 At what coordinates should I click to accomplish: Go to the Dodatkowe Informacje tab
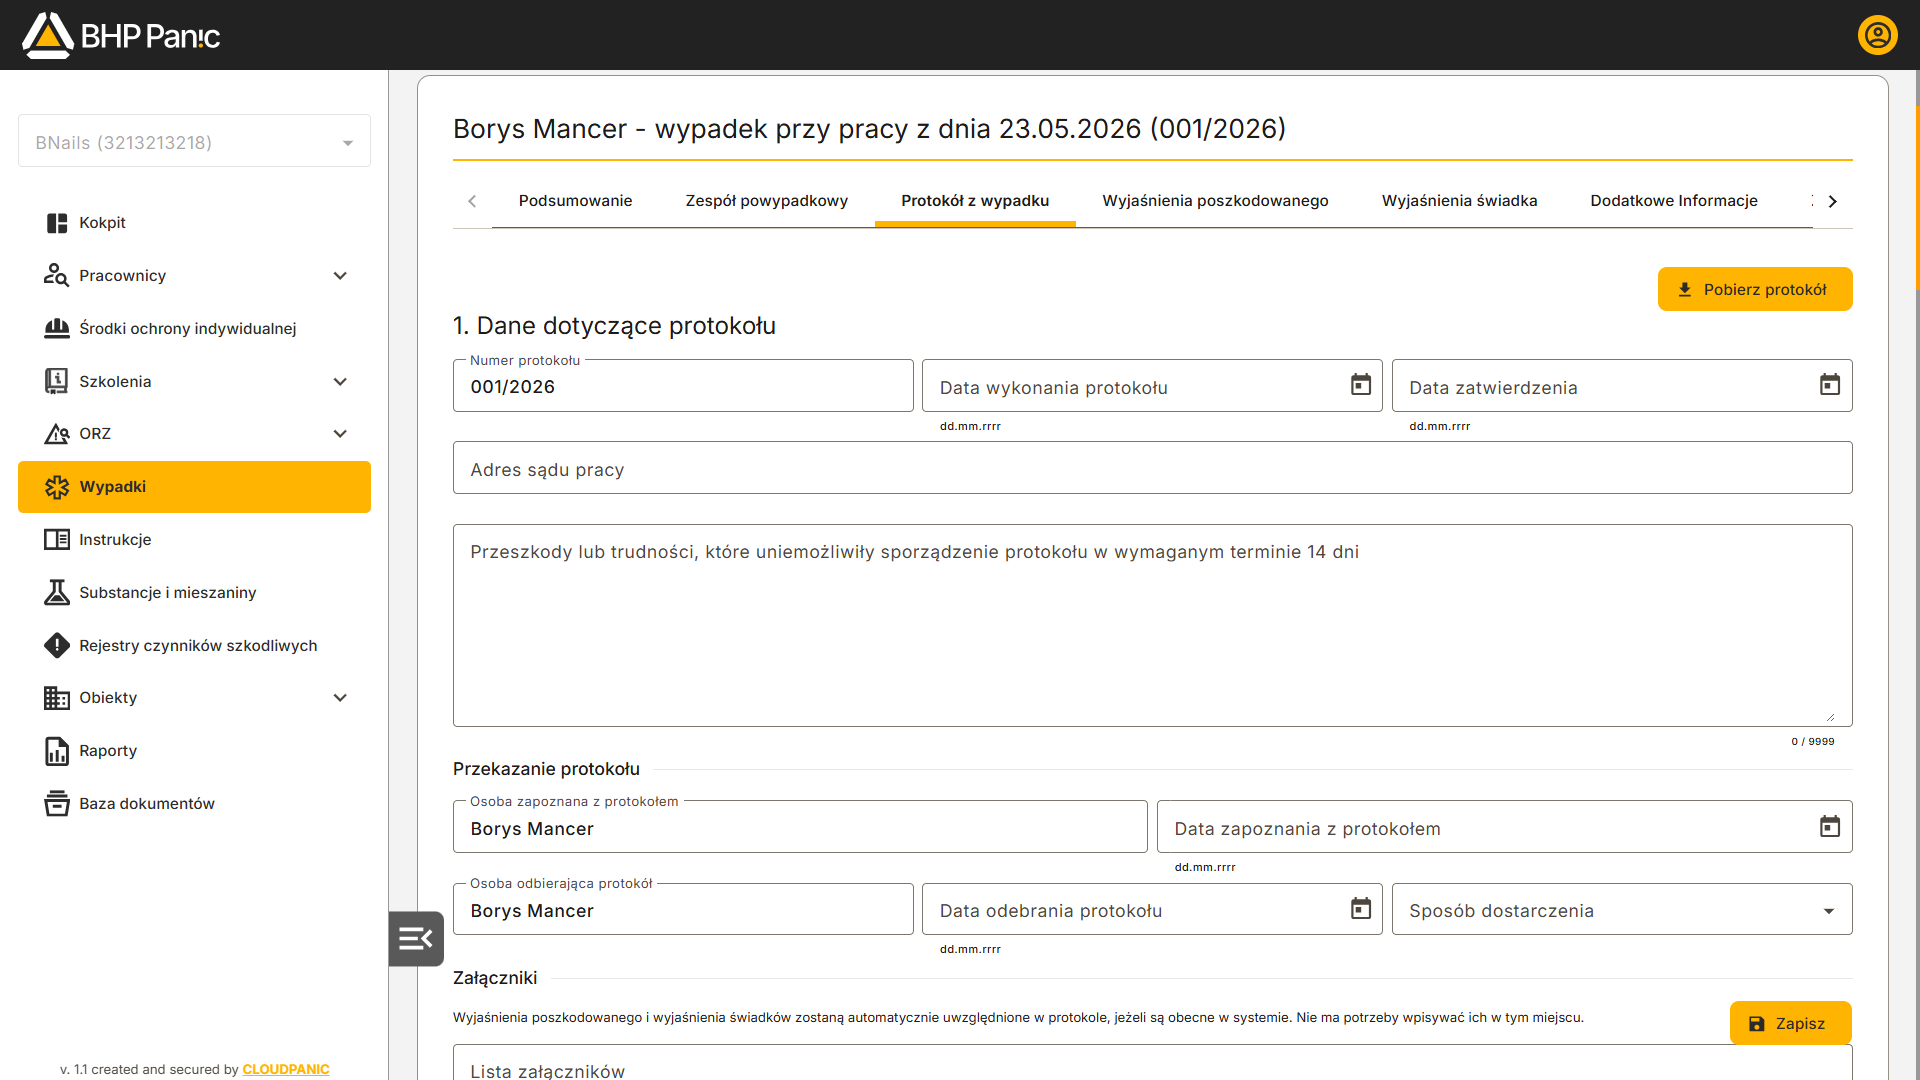coord(1673,201)
